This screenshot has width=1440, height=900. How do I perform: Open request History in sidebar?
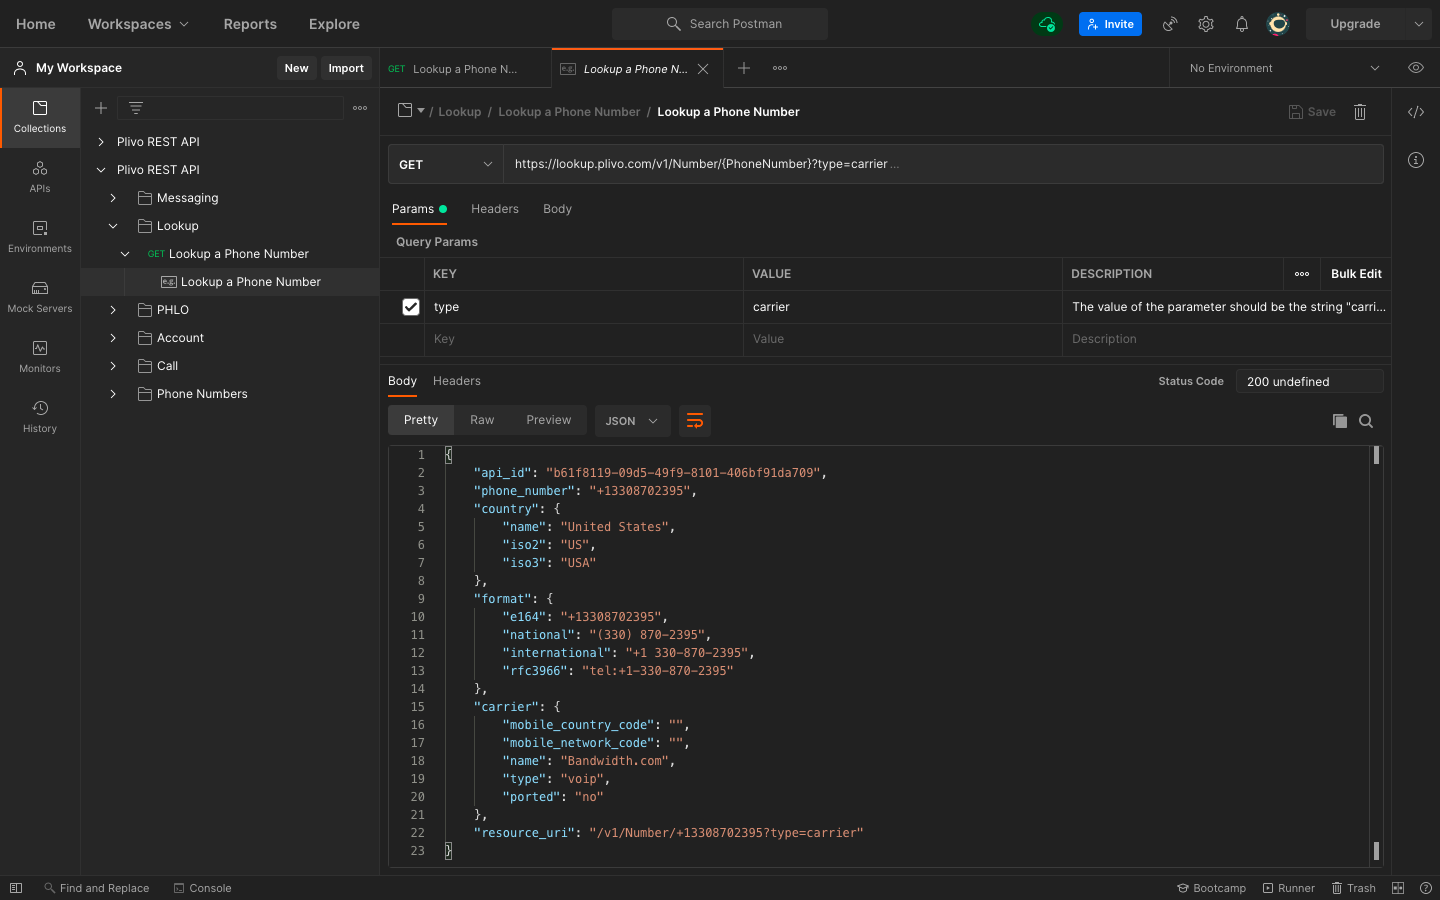[40, 417]
